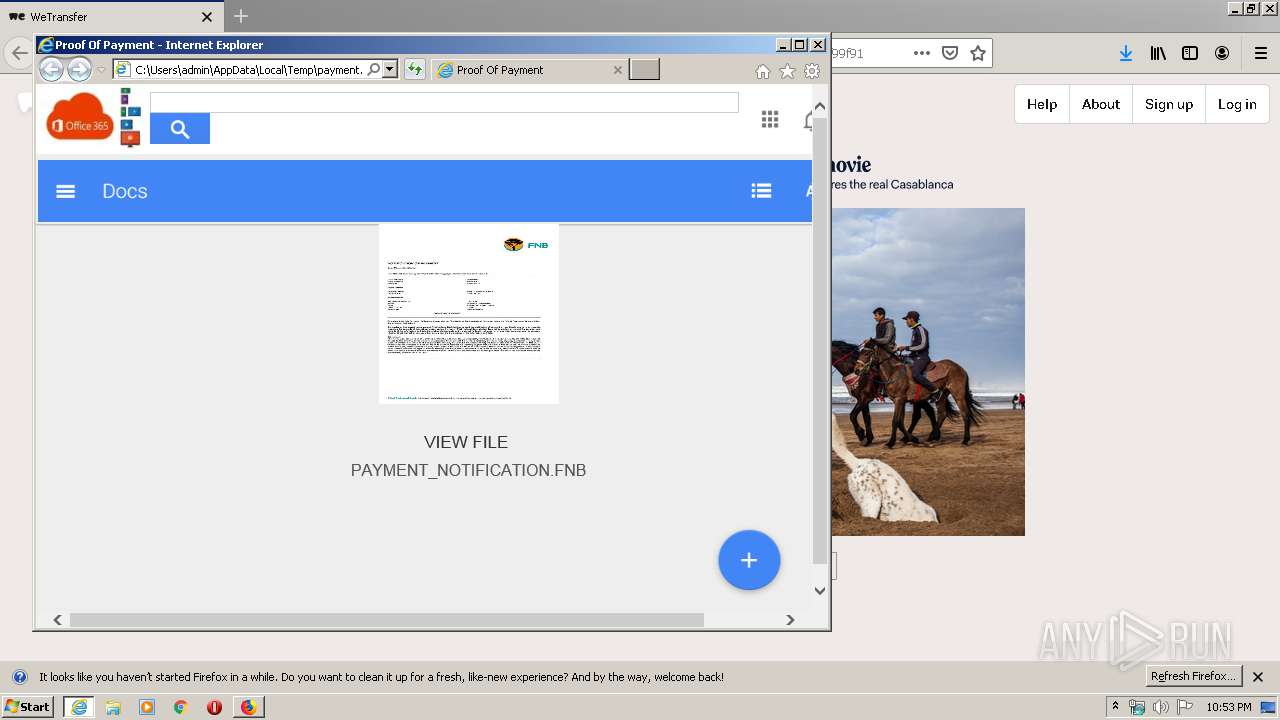This screenshot has width=1280, height=720.
Task: Click scroll right arrow at page bottom
Action: pos(790,620)
